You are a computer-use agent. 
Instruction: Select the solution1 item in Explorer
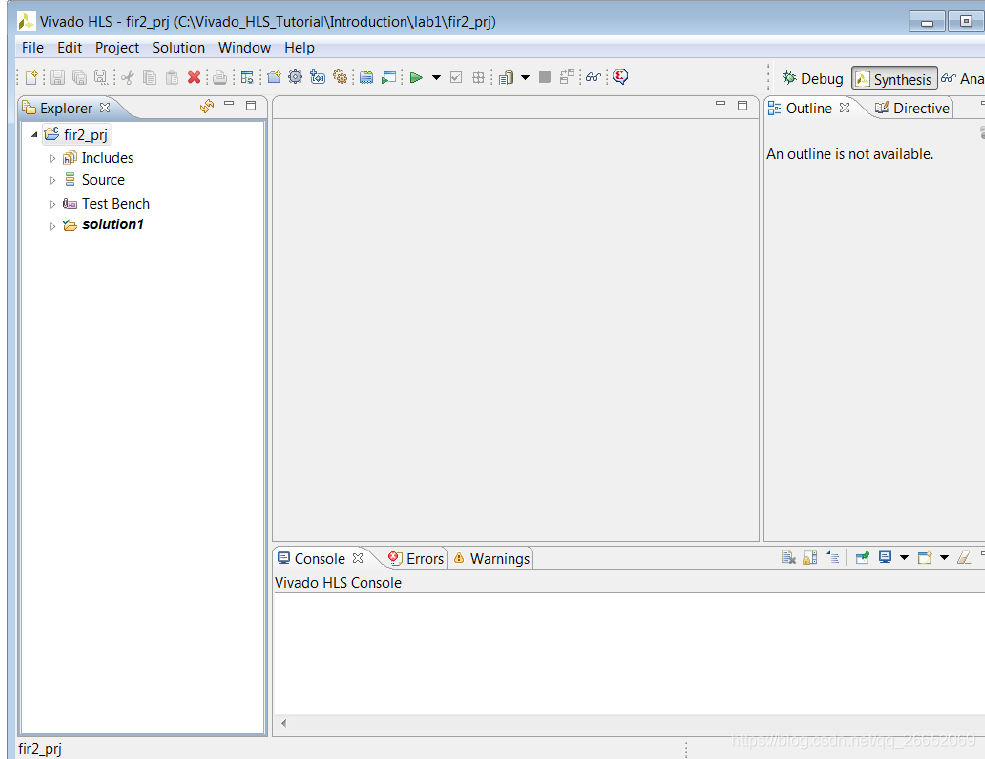pyautogui.click(x=112, y=224)
